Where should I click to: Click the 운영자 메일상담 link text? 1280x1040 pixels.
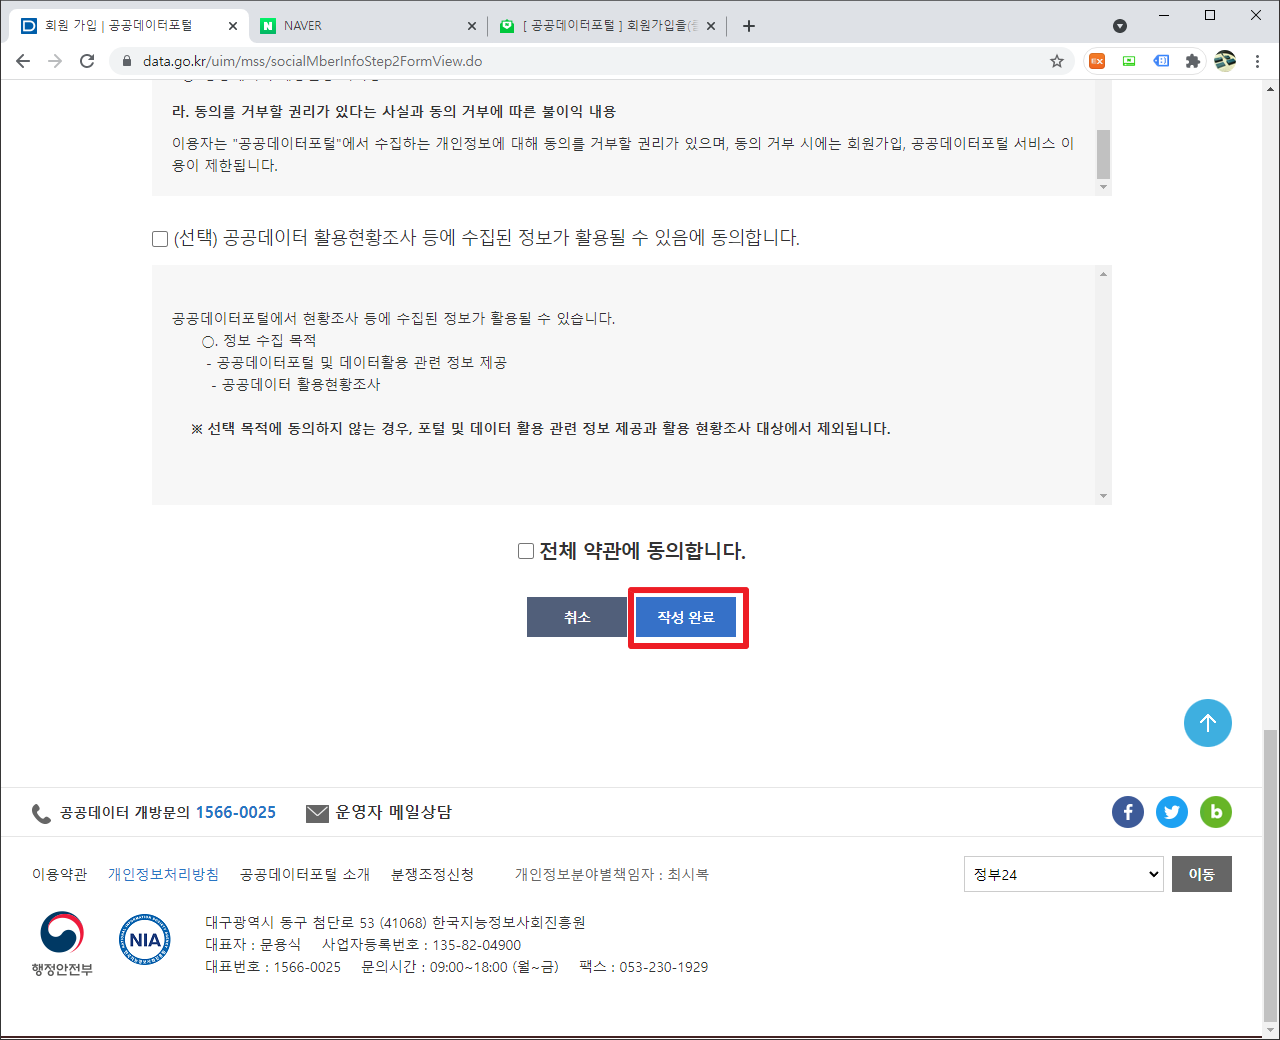click(x=394, y=812)
